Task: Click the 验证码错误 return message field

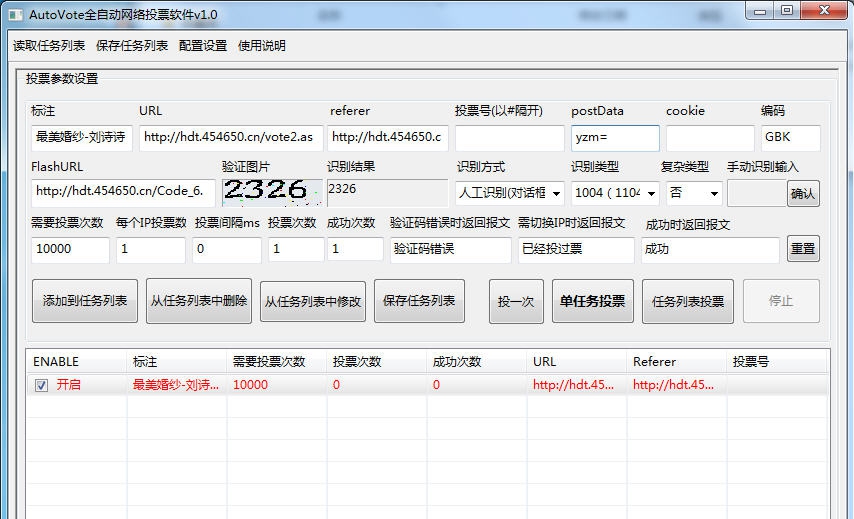Action: [x=450, y=250]
